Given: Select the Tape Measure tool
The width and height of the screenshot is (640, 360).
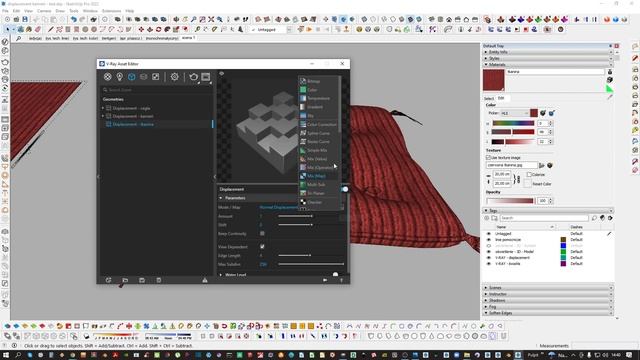Looking at the screenshot, I should click(x=198, y=29).
